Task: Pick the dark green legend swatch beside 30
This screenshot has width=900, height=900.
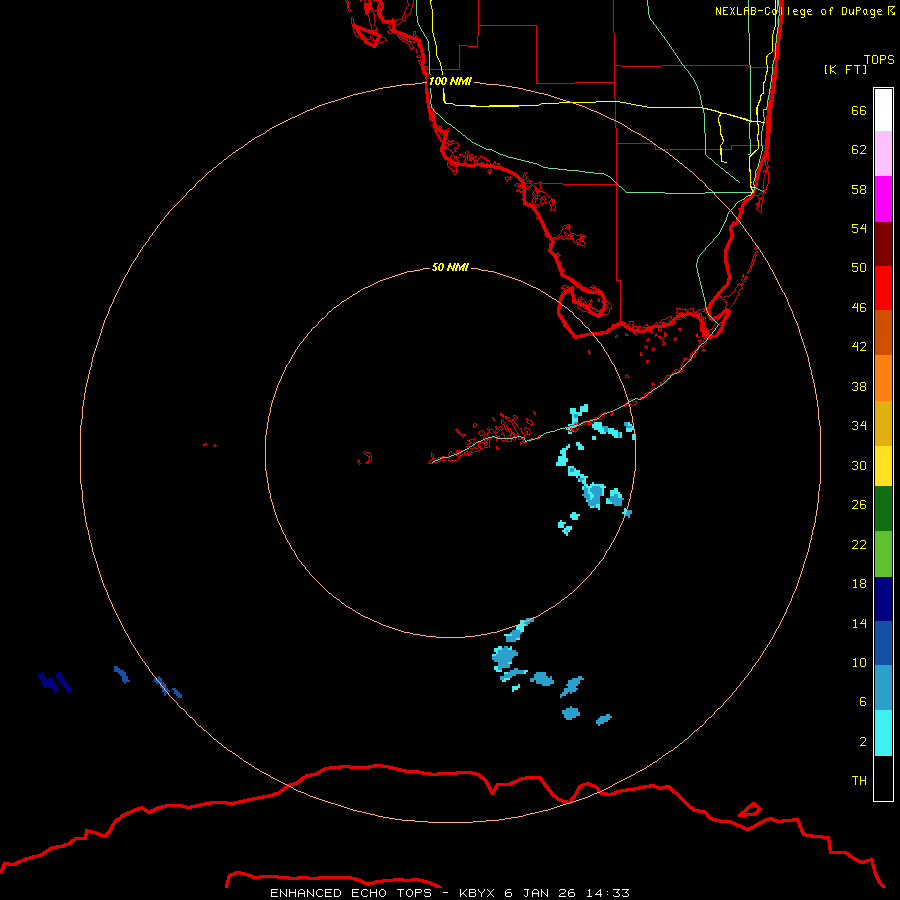Action: pos(883,509)
